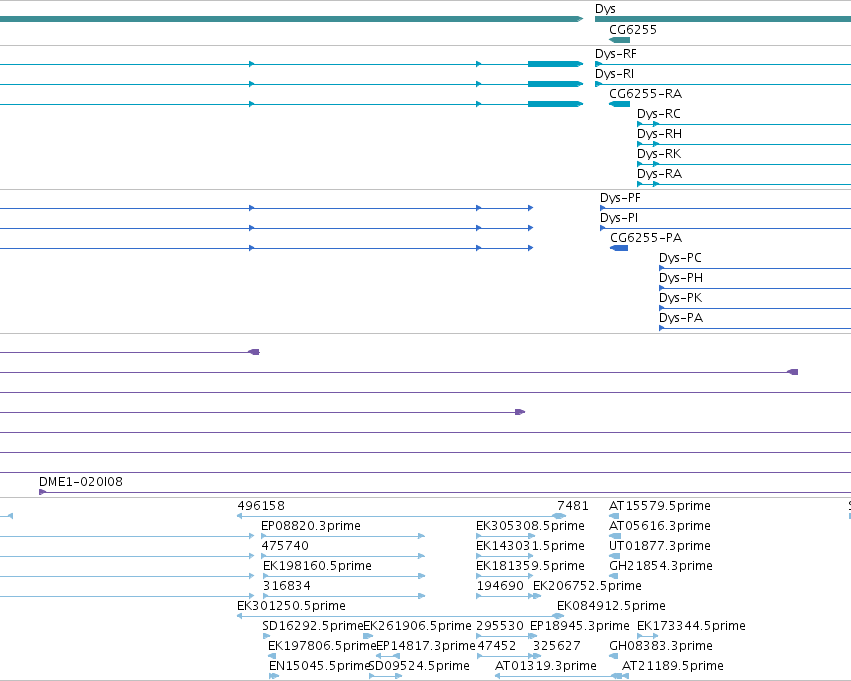The image size is (851, 681).
Task: Select the Dys-RI transcript label
Action: click(614, 74)
